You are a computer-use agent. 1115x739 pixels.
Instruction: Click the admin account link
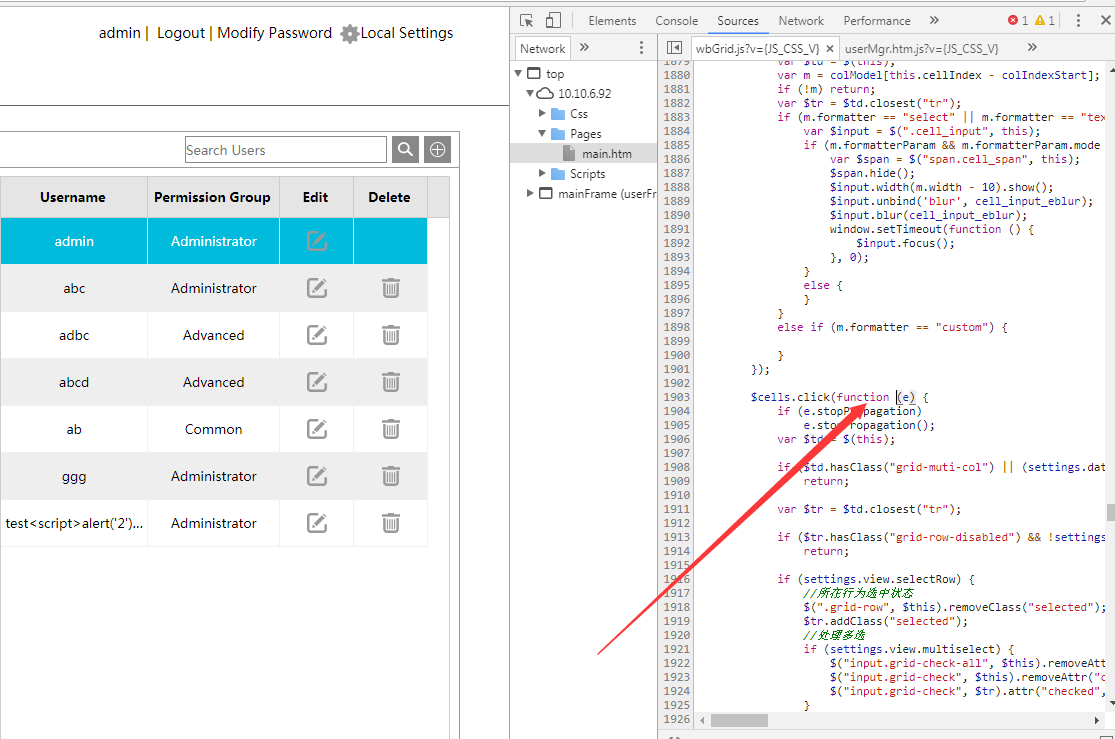click(x=119, y=33)
